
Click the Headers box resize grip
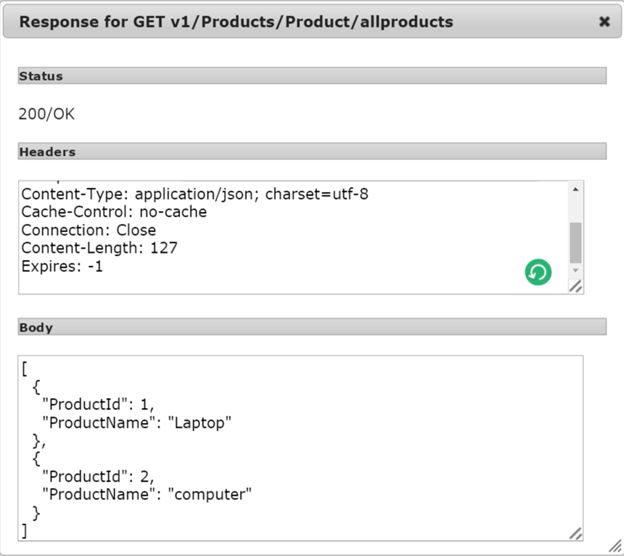click(575, 286)
